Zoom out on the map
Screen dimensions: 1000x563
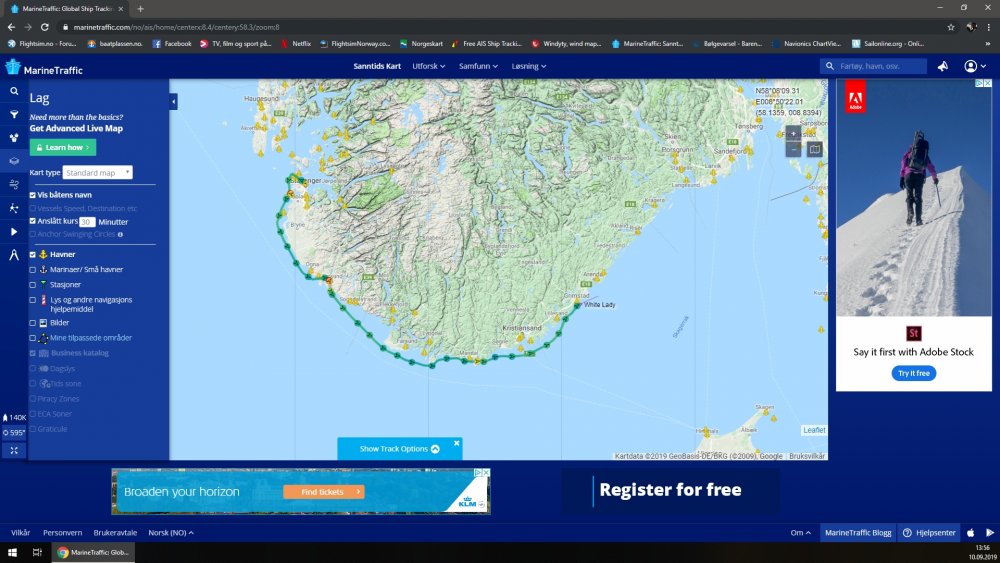(793, 149)
